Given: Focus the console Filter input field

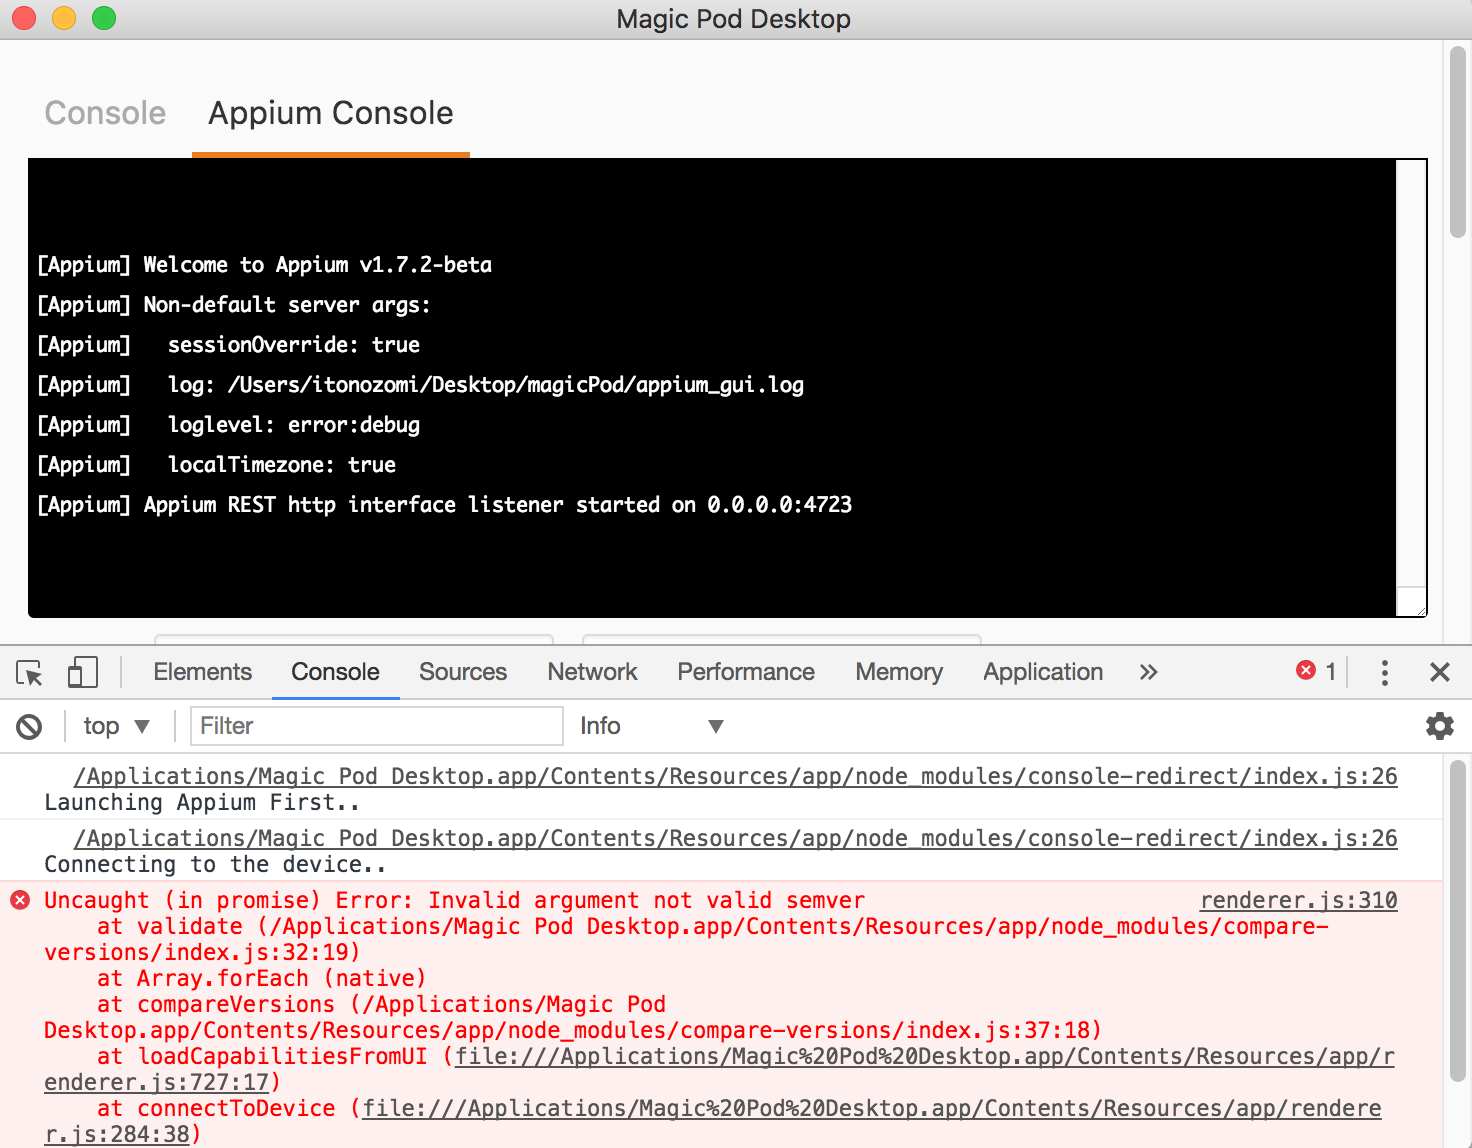Looking at the screenshot, I should pyautogui.click(x=377, y=726).
